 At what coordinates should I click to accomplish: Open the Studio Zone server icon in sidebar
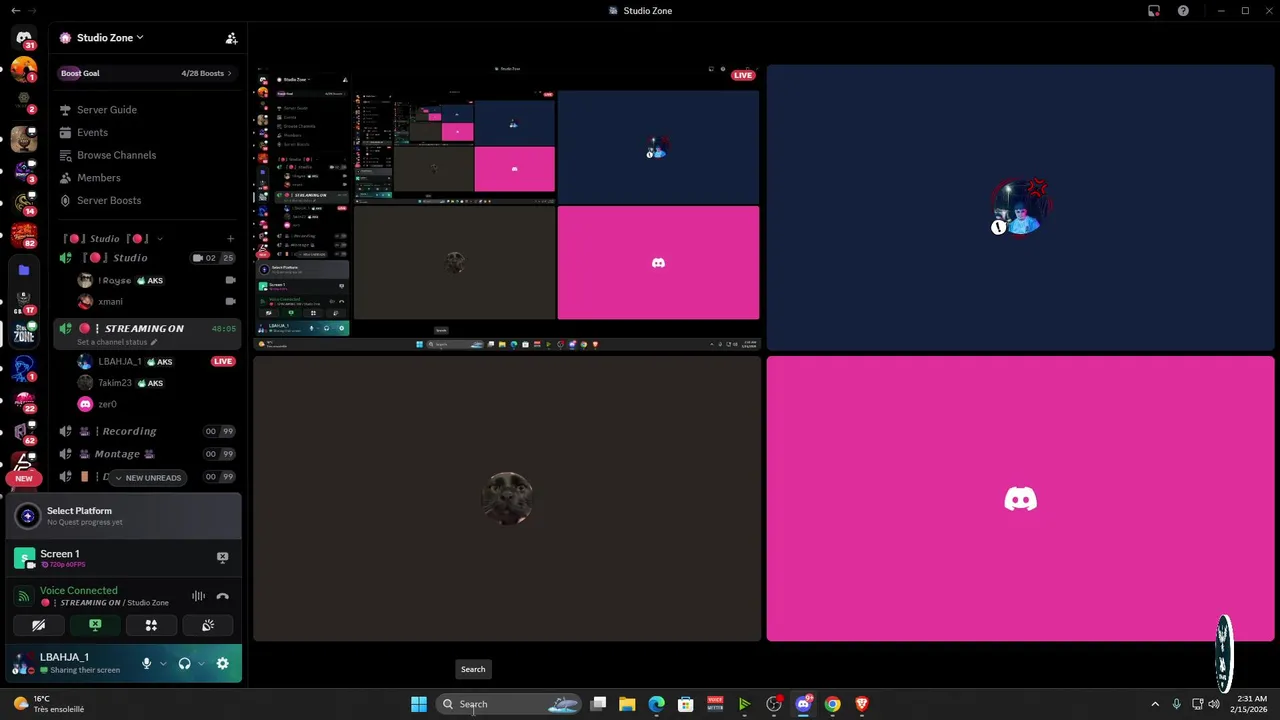tap(24, 334)
